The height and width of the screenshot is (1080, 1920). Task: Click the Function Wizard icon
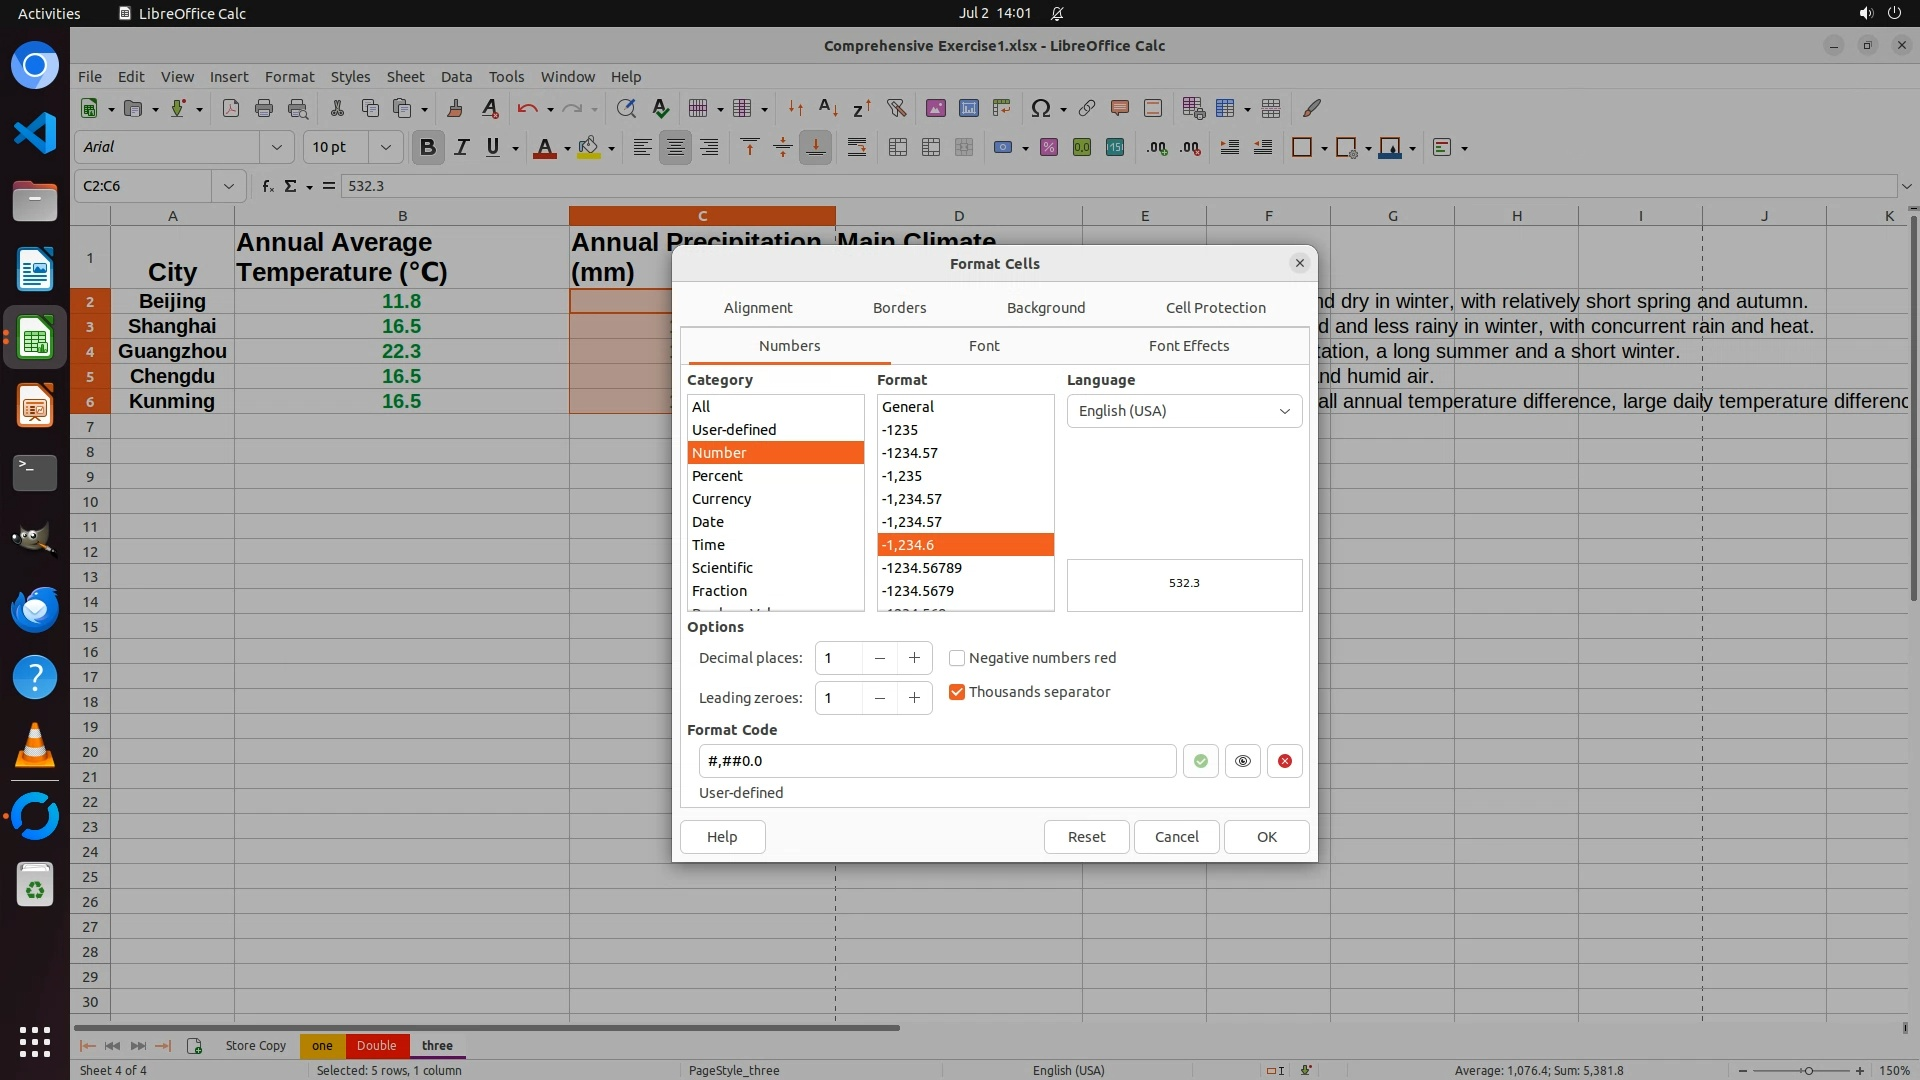click(267, 186)
